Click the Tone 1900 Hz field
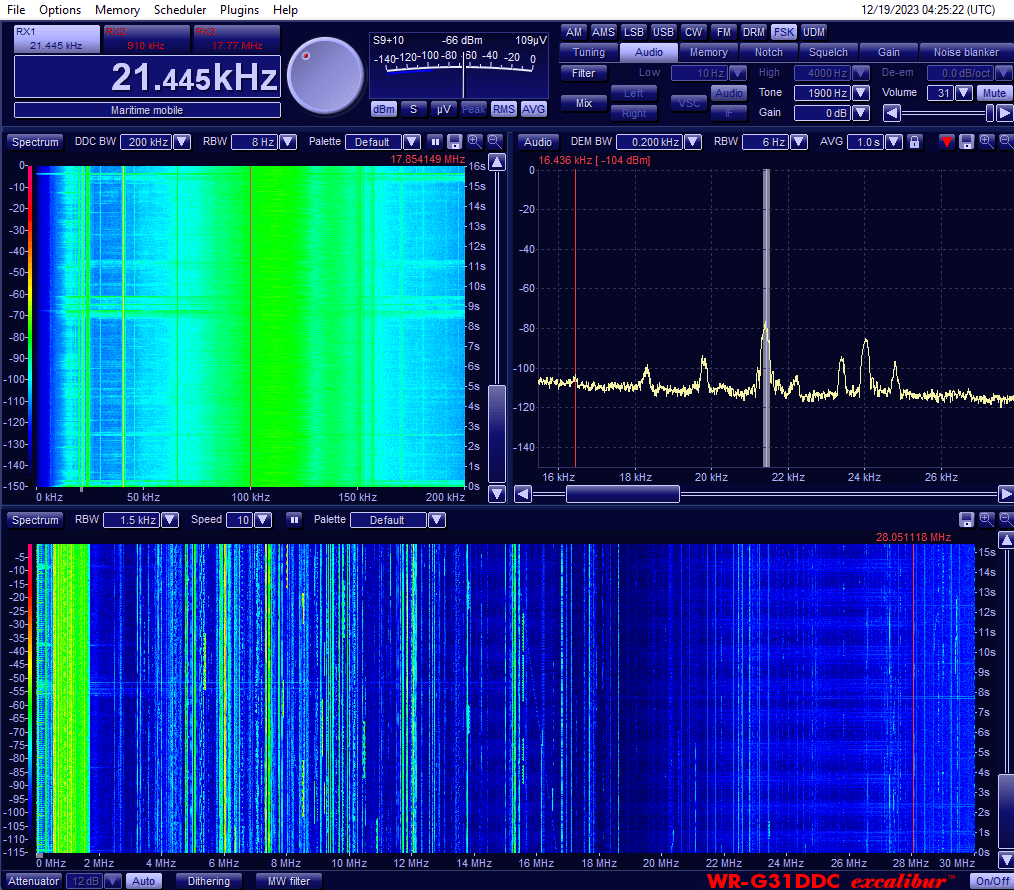 click(823, 93)
